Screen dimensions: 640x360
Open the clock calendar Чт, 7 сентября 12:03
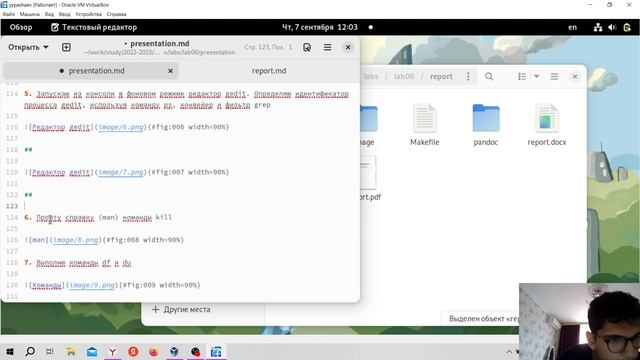(x=320, y=27)
